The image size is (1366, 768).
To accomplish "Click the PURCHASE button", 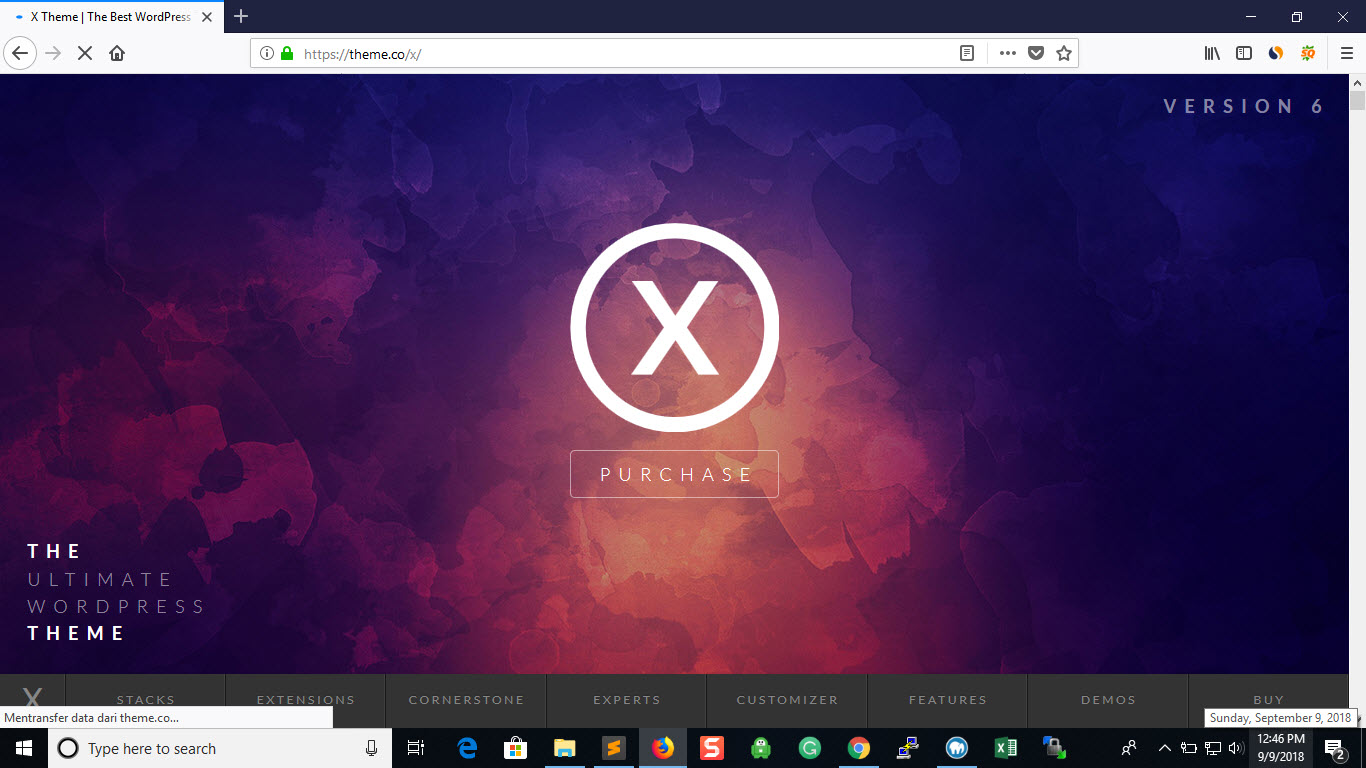I will pyautogui.click(x=674, y=474).
